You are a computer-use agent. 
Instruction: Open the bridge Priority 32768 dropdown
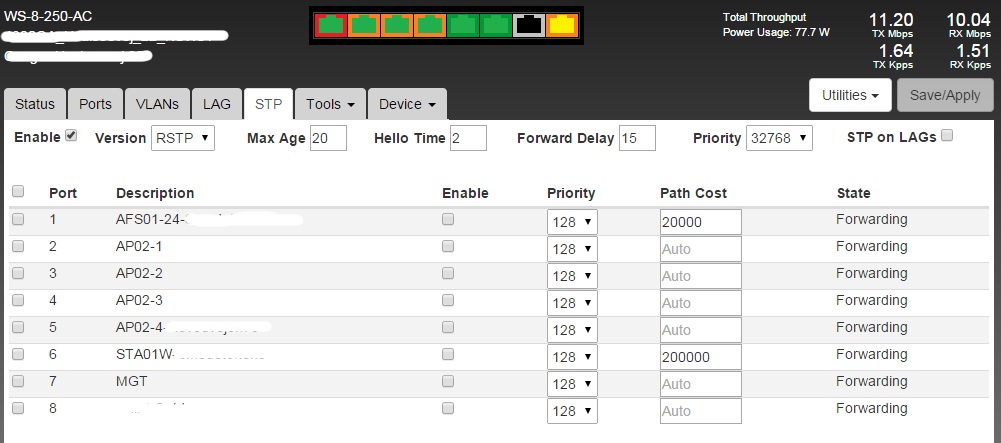[x=779, y=138]
